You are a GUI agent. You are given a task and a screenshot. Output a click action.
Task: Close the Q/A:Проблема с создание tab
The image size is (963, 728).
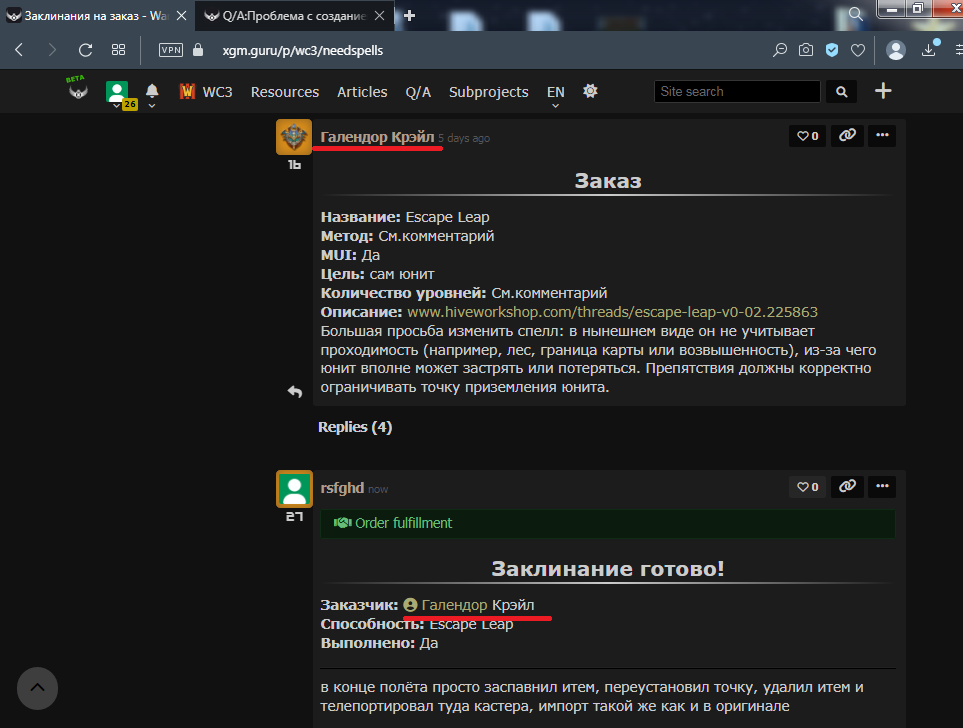click(380, 15)
